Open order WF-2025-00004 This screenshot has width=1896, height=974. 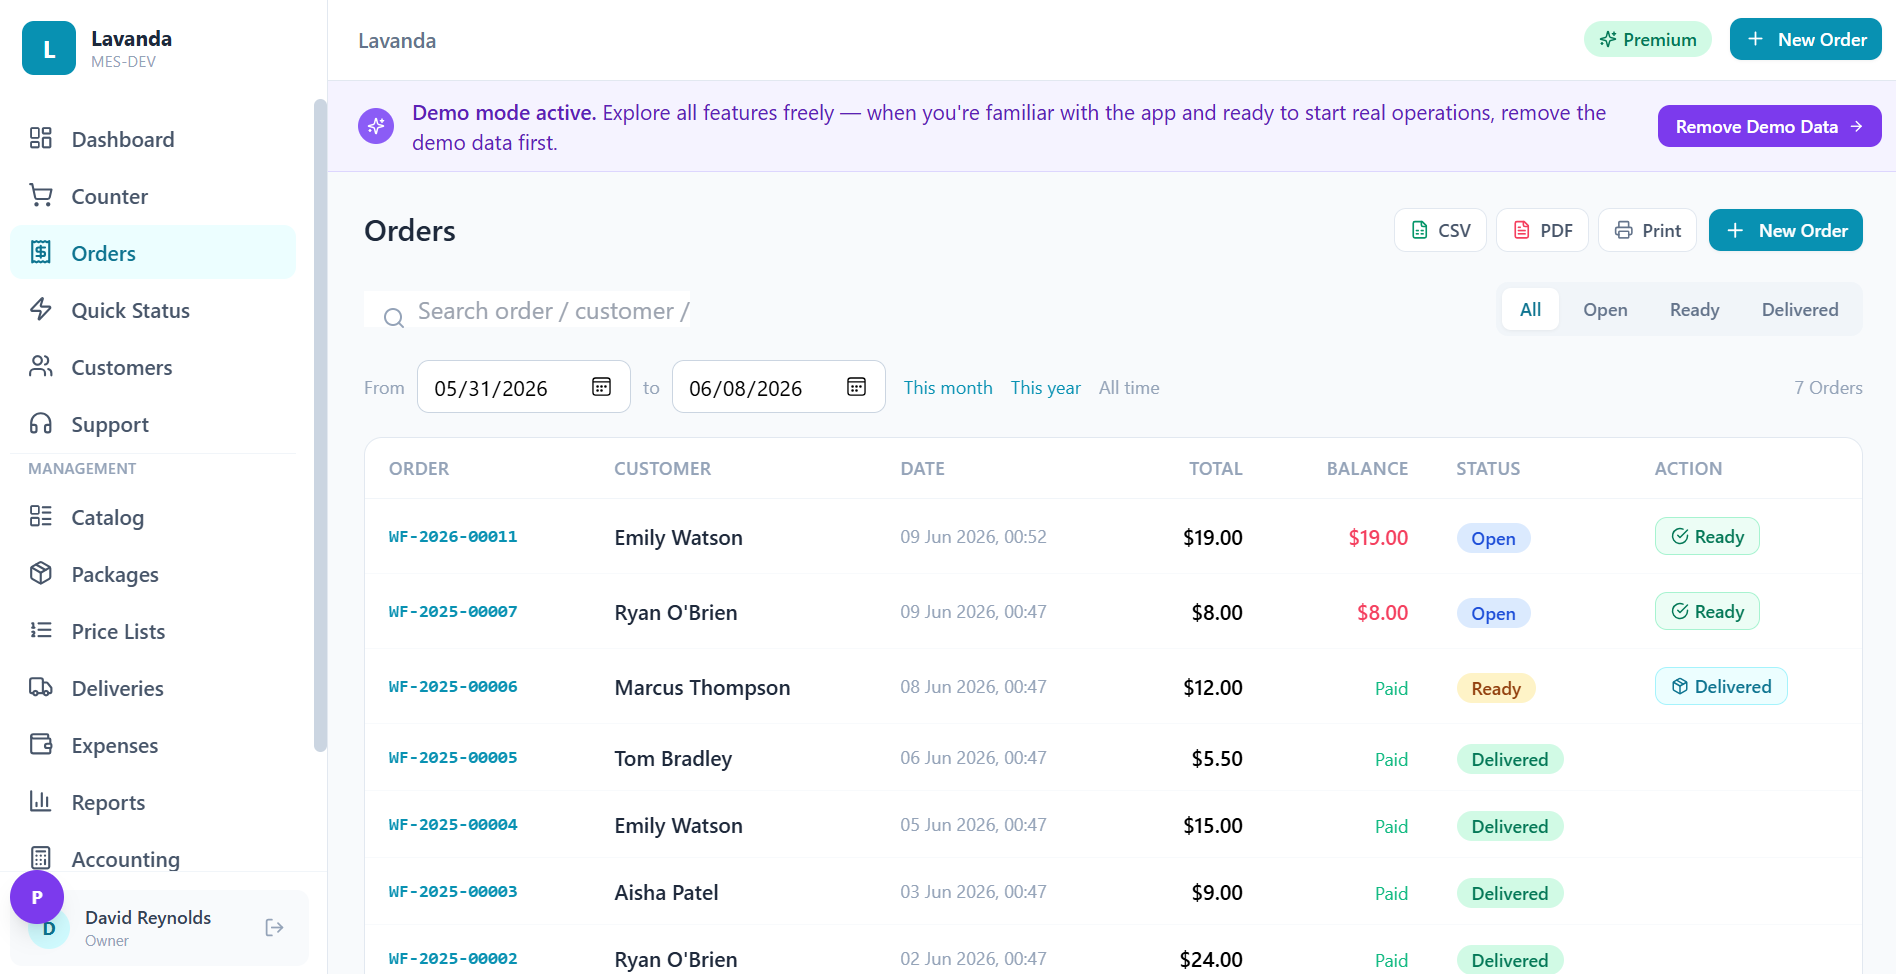(453, 825)
